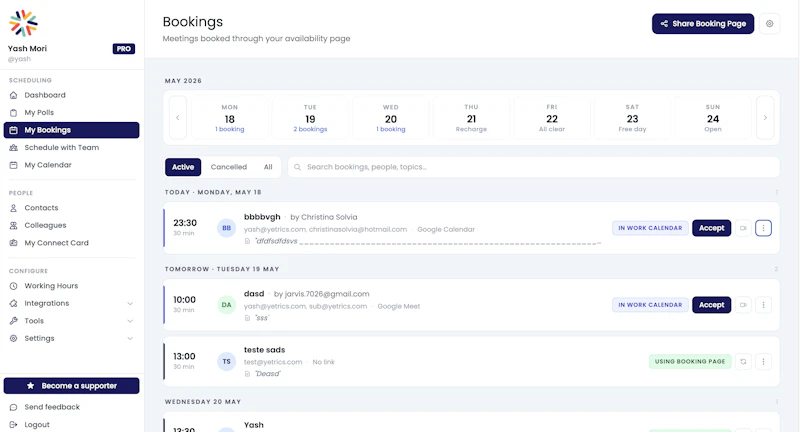Image resolution: width=800 pixels, height=432 pixels.
Task: Go to the next week
Action: (765, 118)
